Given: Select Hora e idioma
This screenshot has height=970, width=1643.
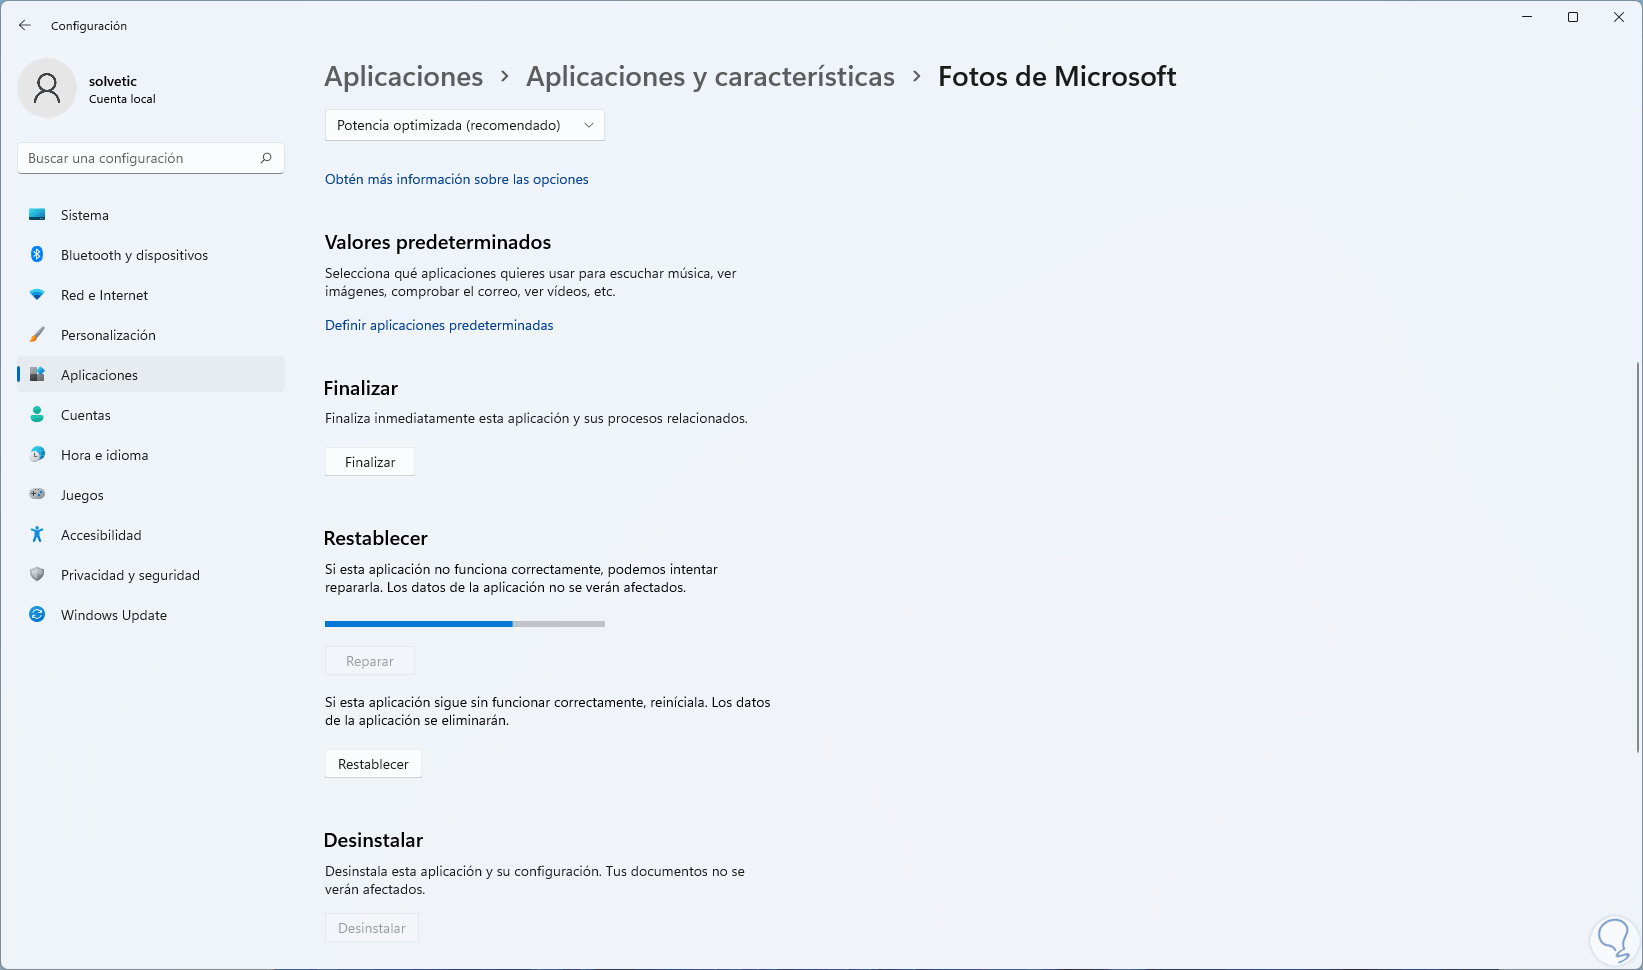Looking at the screenshot, I should pyautogui.click(x=151, y=455).
